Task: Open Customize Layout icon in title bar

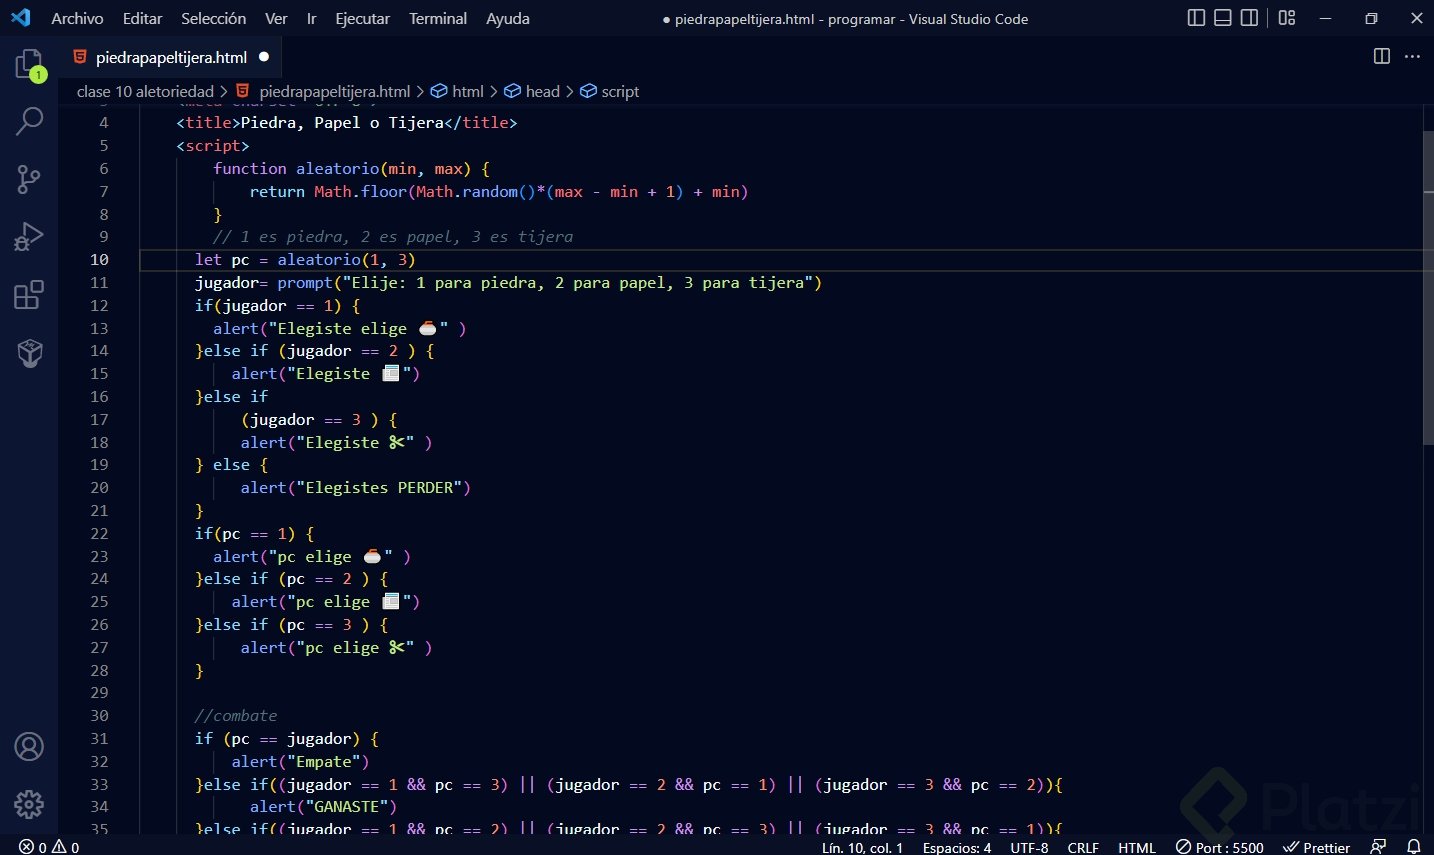Action: pos(1287,18)
